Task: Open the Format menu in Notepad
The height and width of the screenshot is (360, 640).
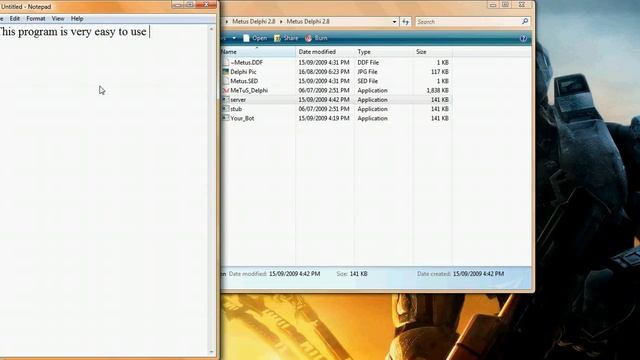Action: [36, 18]
